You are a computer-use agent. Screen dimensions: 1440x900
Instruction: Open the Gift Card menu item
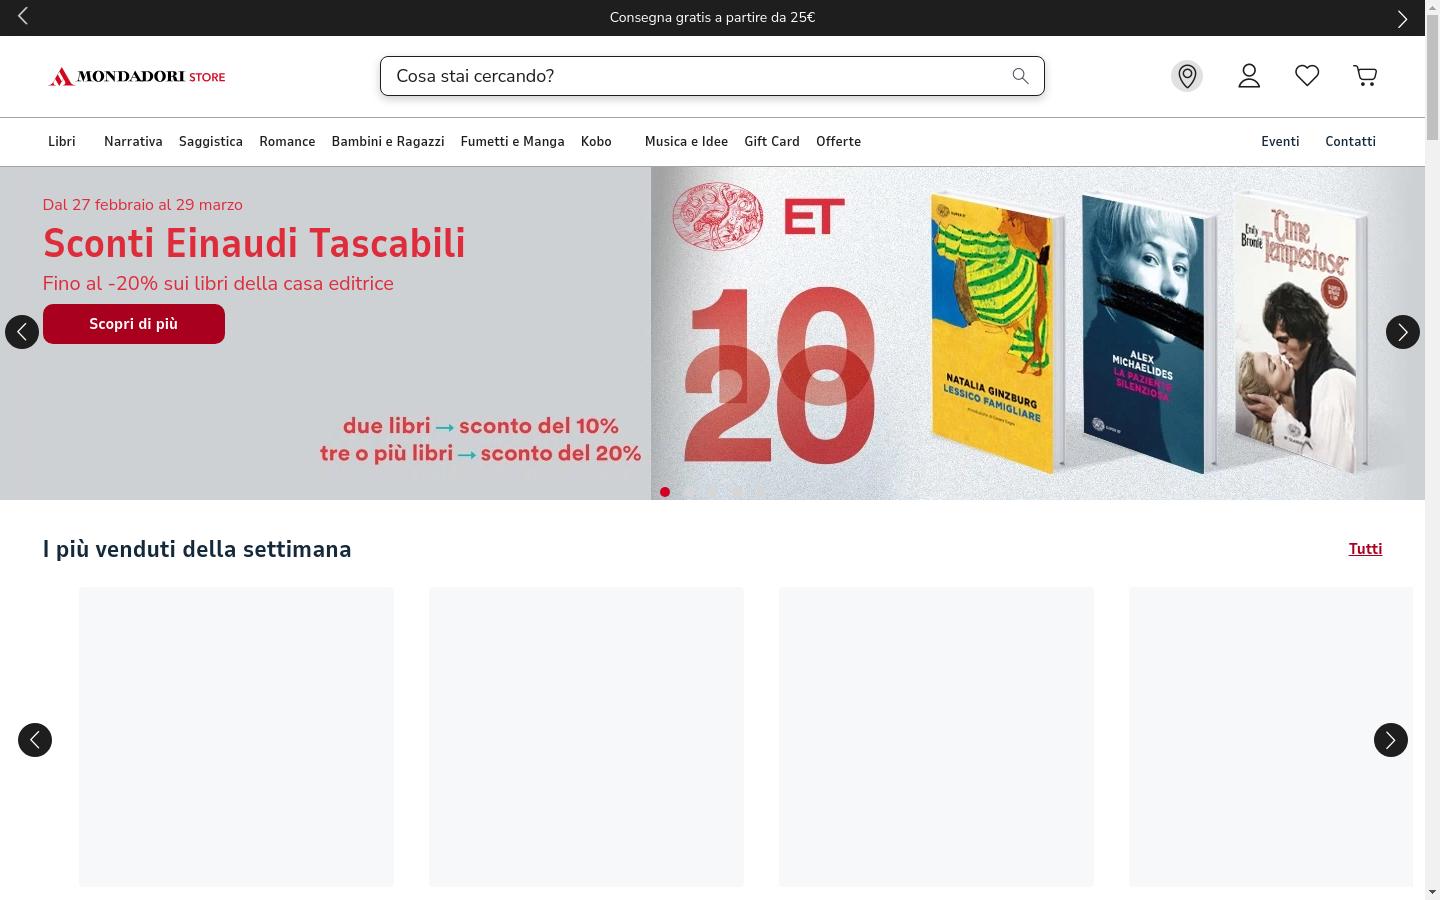772,142
